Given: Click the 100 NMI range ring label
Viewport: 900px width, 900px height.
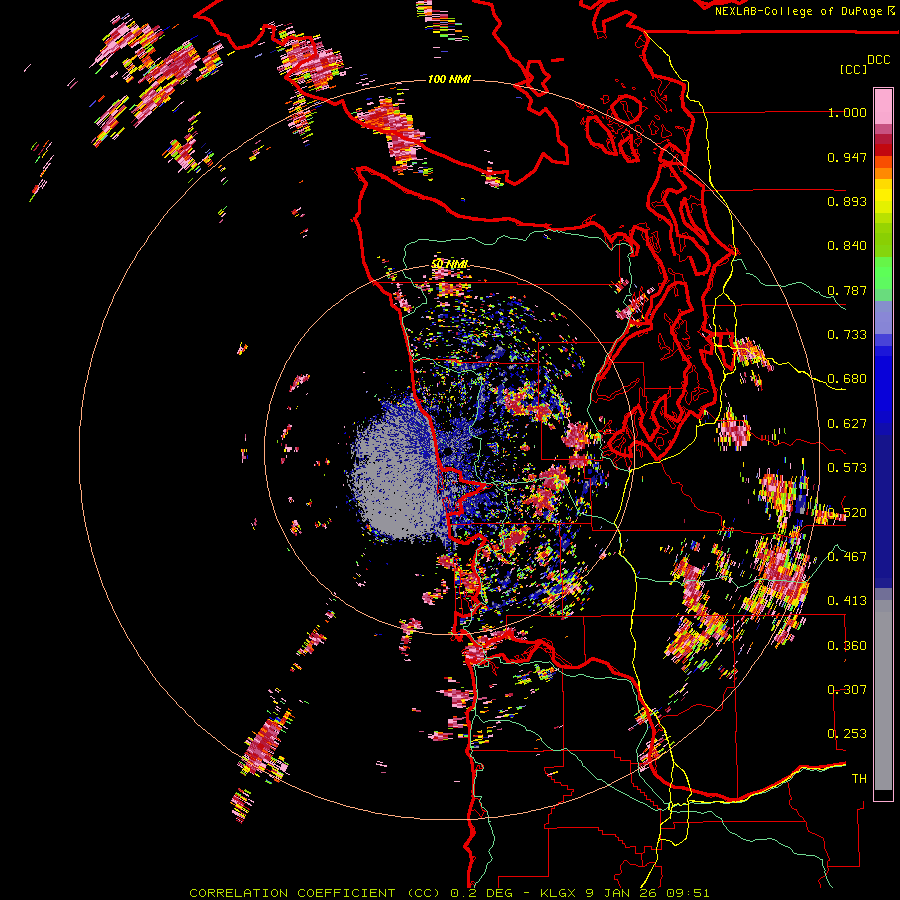Looking at the screenshot, I should pos(449,79).
